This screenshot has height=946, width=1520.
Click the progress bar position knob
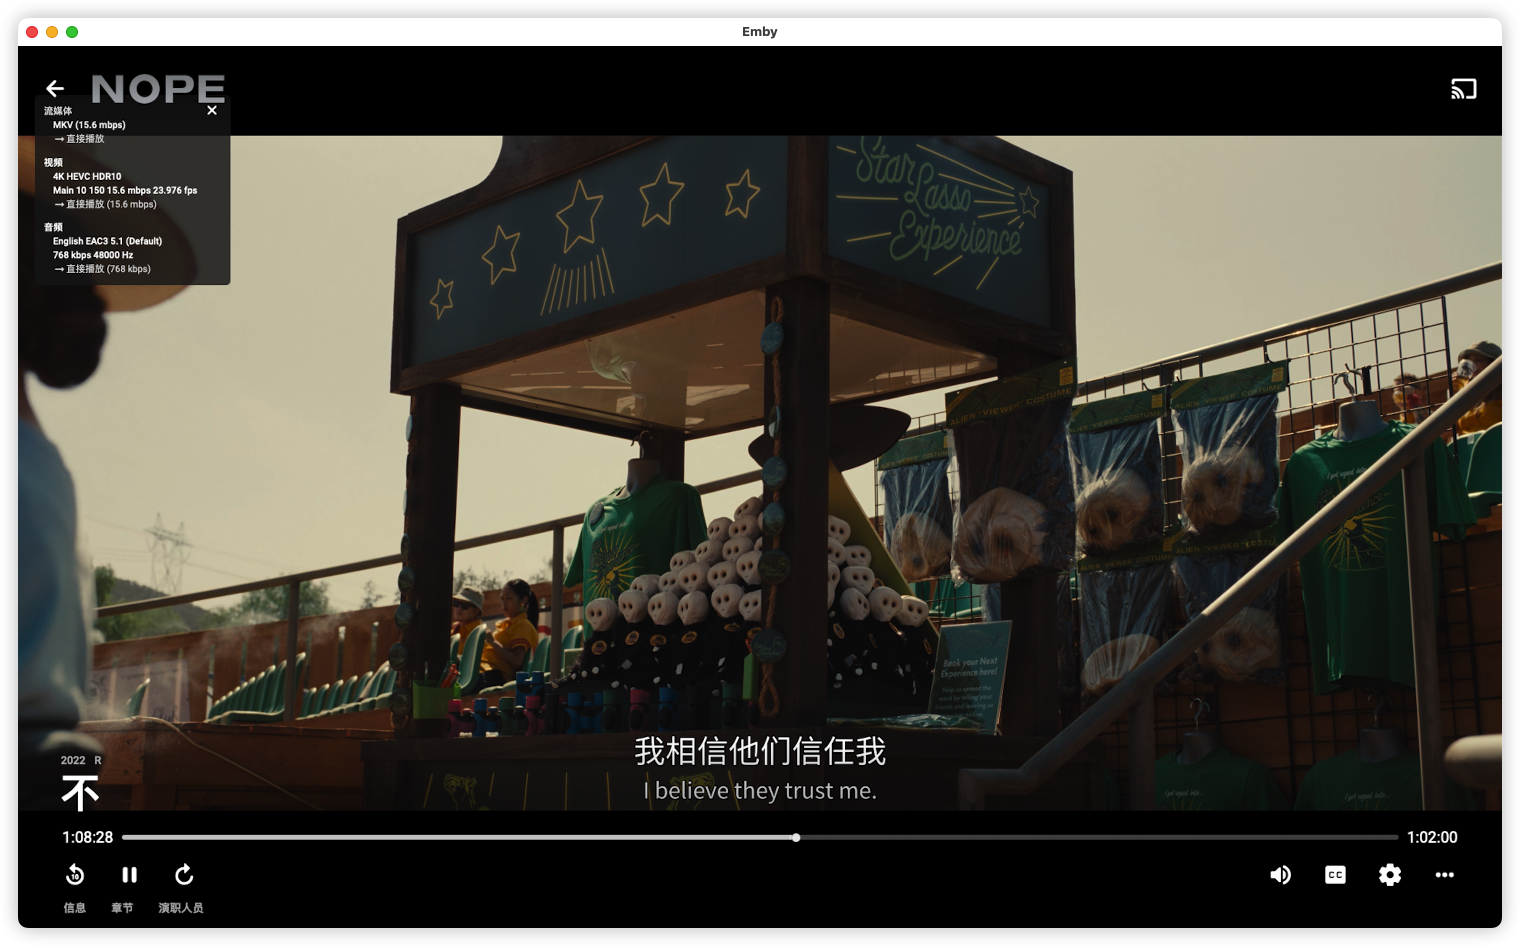tap(796, 837)
